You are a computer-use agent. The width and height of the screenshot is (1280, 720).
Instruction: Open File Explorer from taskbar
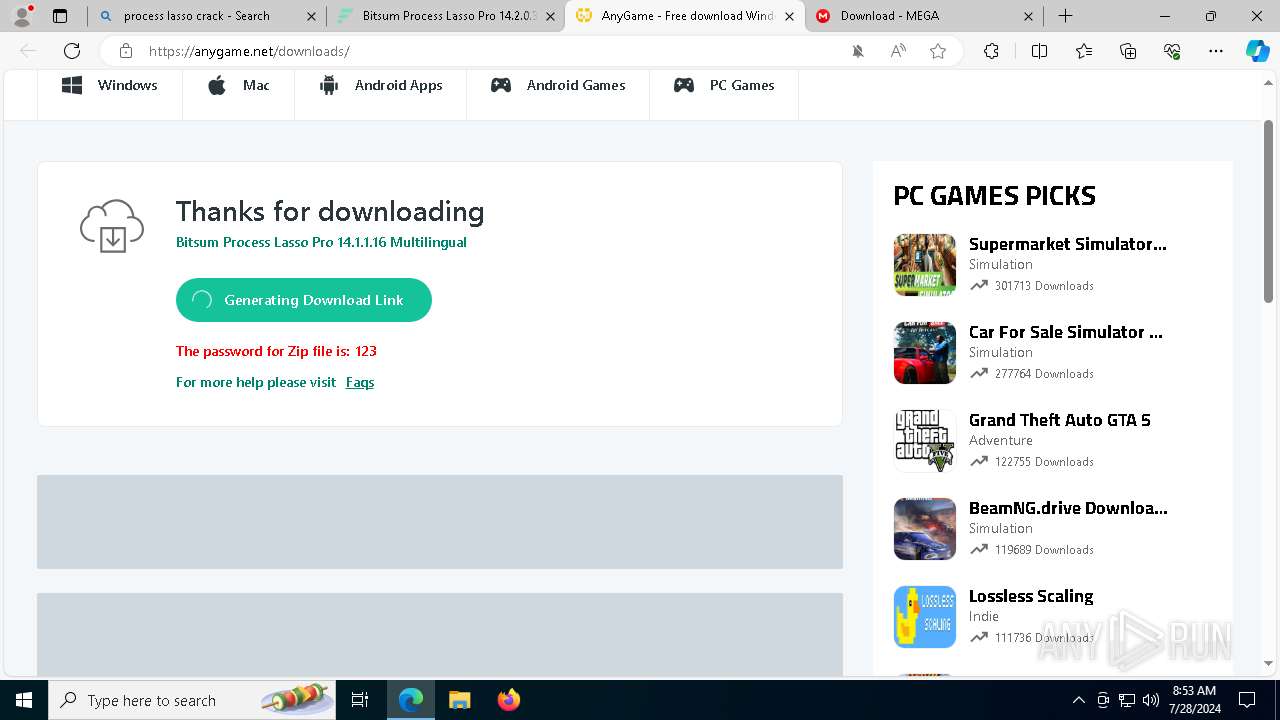coord(459,700)
